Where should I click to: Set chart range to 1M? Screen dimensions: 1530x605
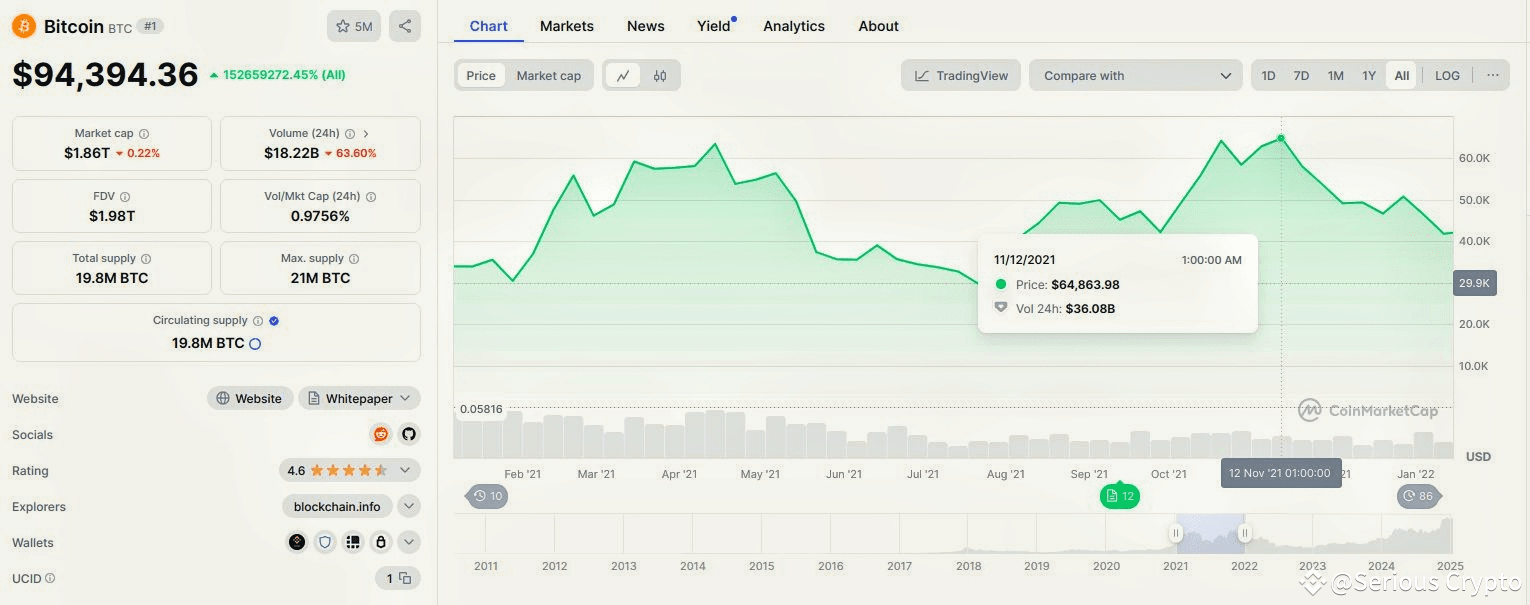[1335, 76]
